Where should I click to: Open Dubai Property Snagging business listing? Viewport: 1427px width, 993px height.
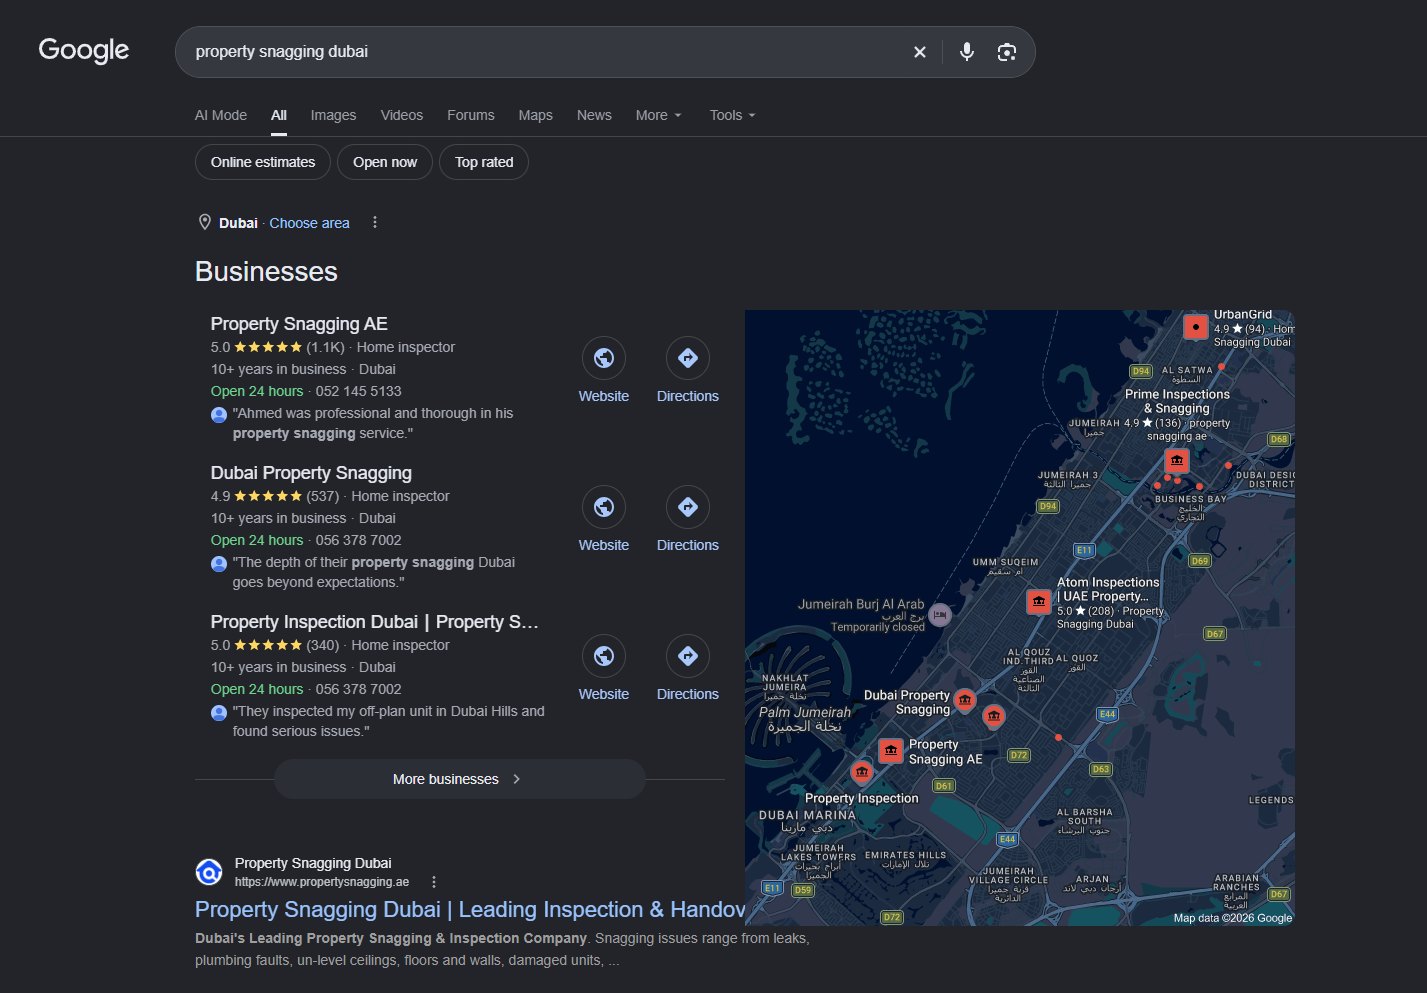[x=311, y=473]
